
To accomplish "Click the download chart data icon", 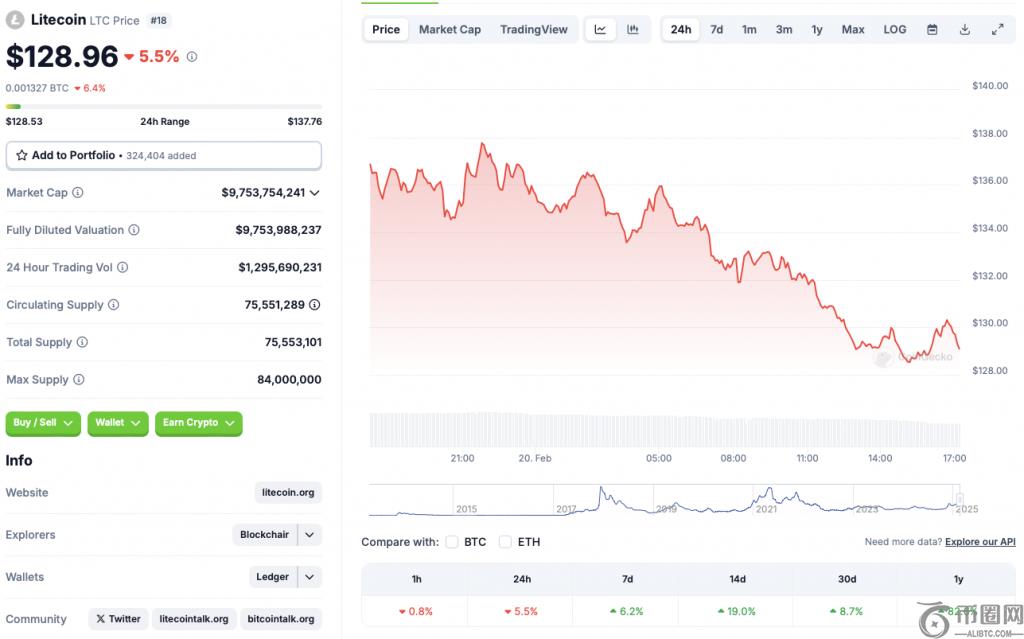I will [x=965, y=30].
